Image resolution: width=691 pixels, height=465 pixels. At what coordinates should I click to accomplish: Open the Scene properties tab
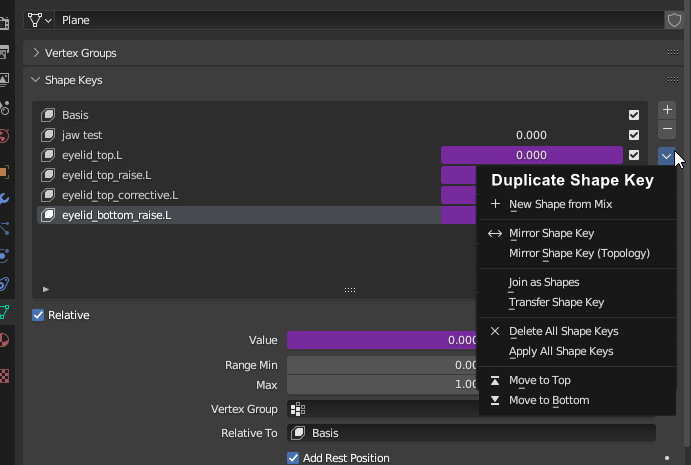point(4,108)
